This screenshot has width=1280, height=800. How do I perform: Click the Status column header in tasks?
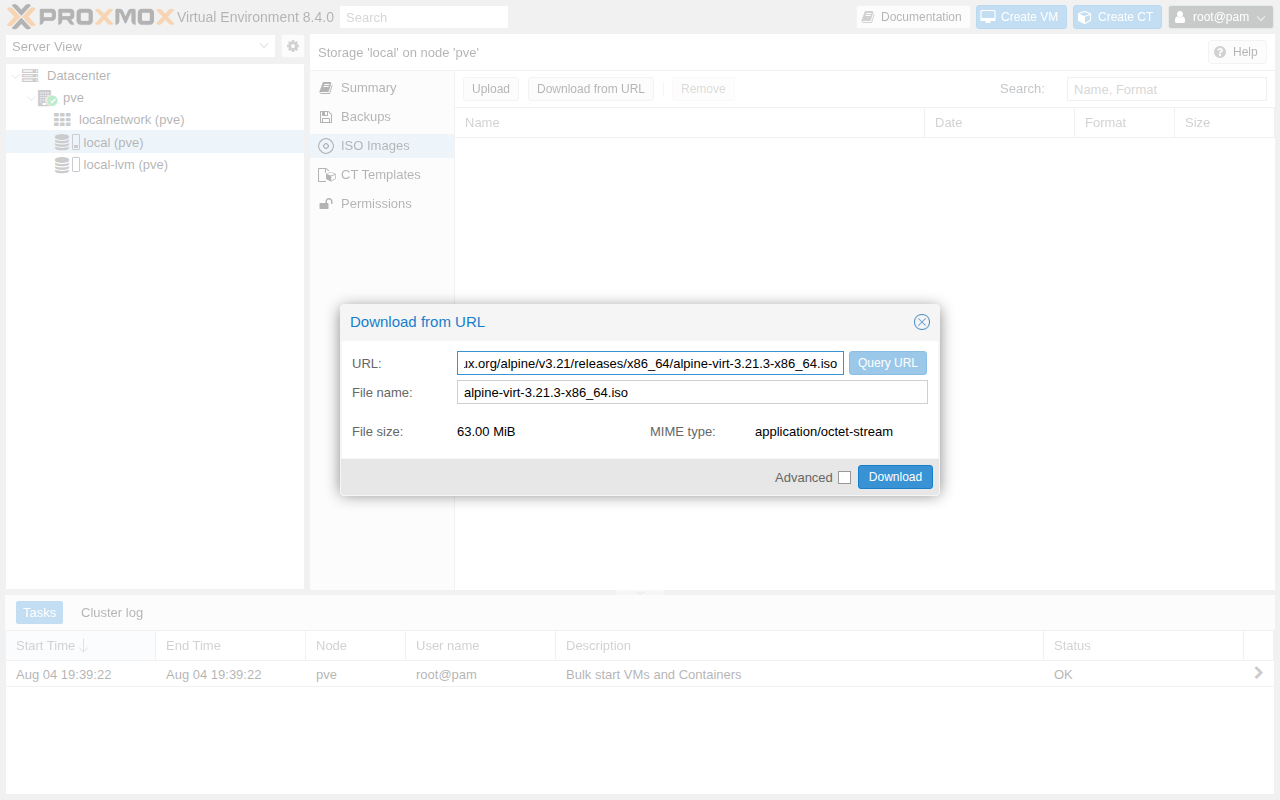point(1144,646)
